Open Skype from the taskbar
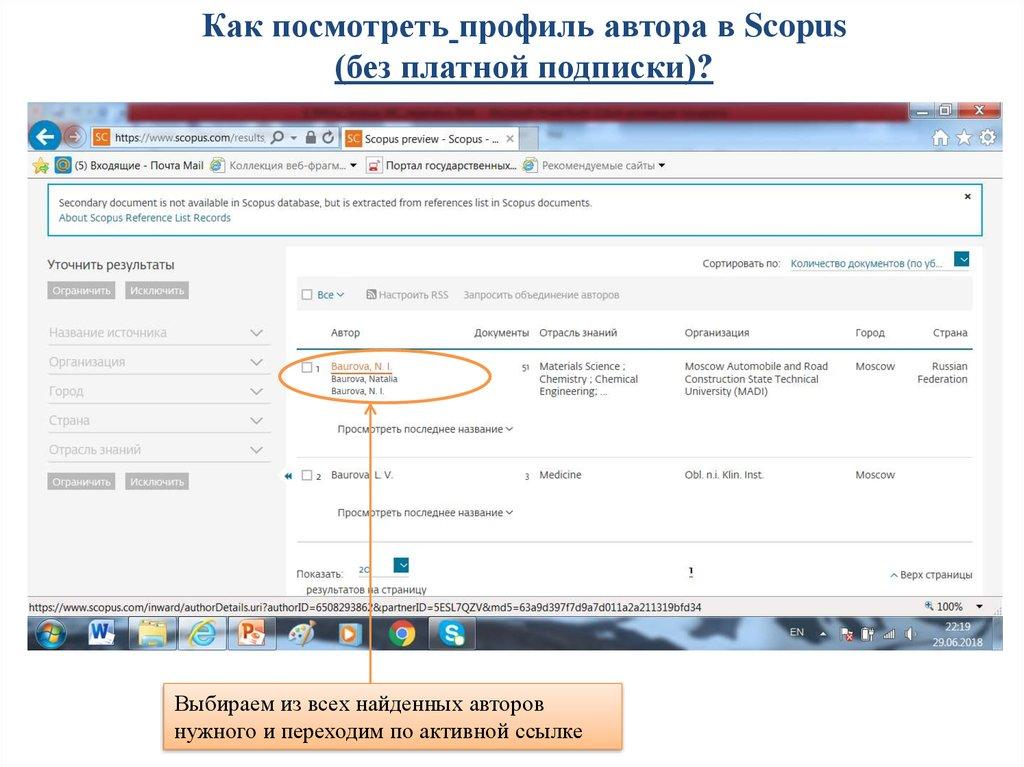Image resolution: width=1024 pixels, height=767 pixels. [452, 634]
